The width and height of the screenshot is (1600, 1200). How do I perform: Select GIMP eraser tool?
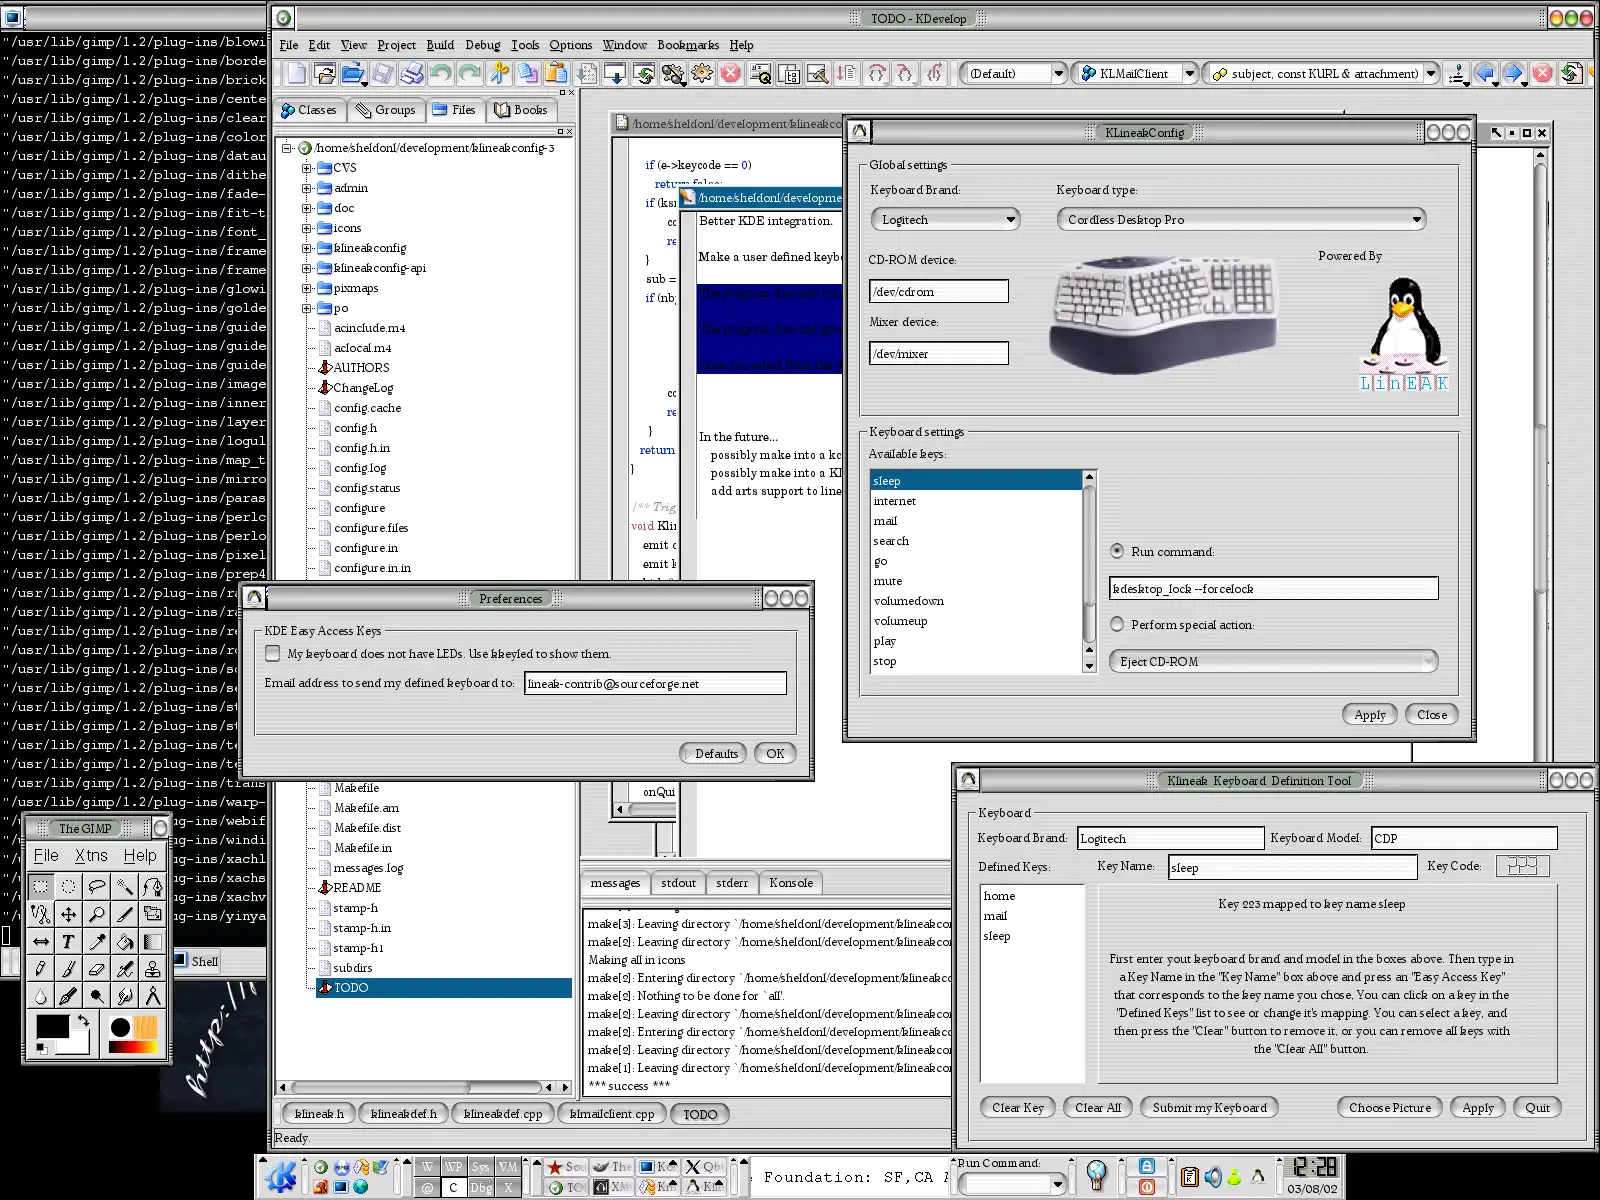click(96, 968)
